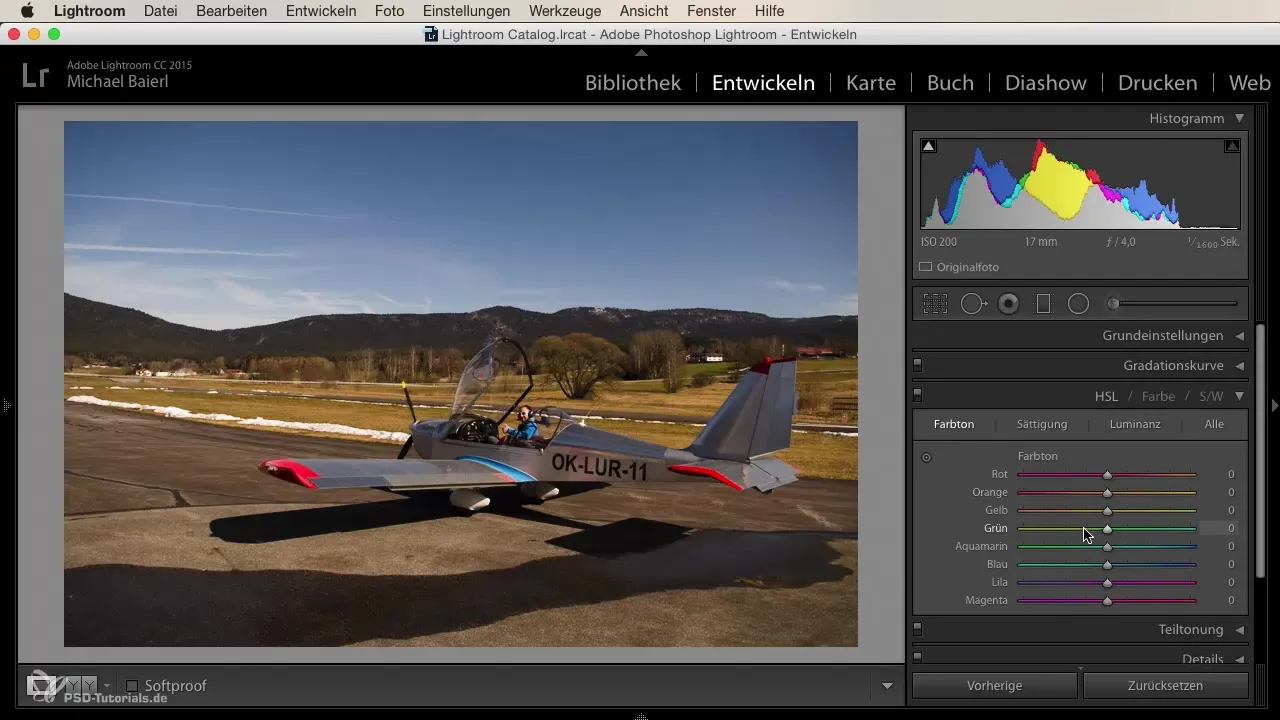Switch to the Drucken module
This screenshot has width=1280, height=720.
tap(1158, 83)
